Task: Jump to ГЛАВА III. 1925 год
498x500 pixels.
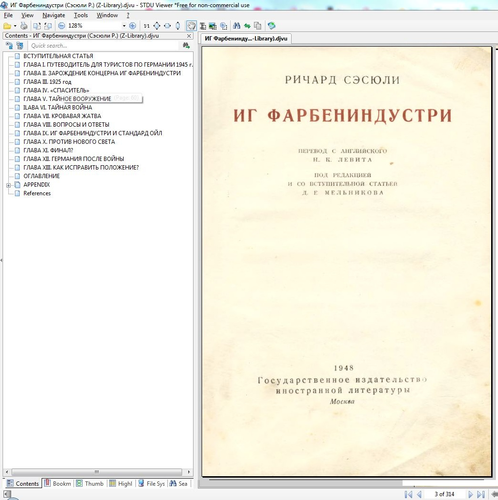Action: pos(47,82)
